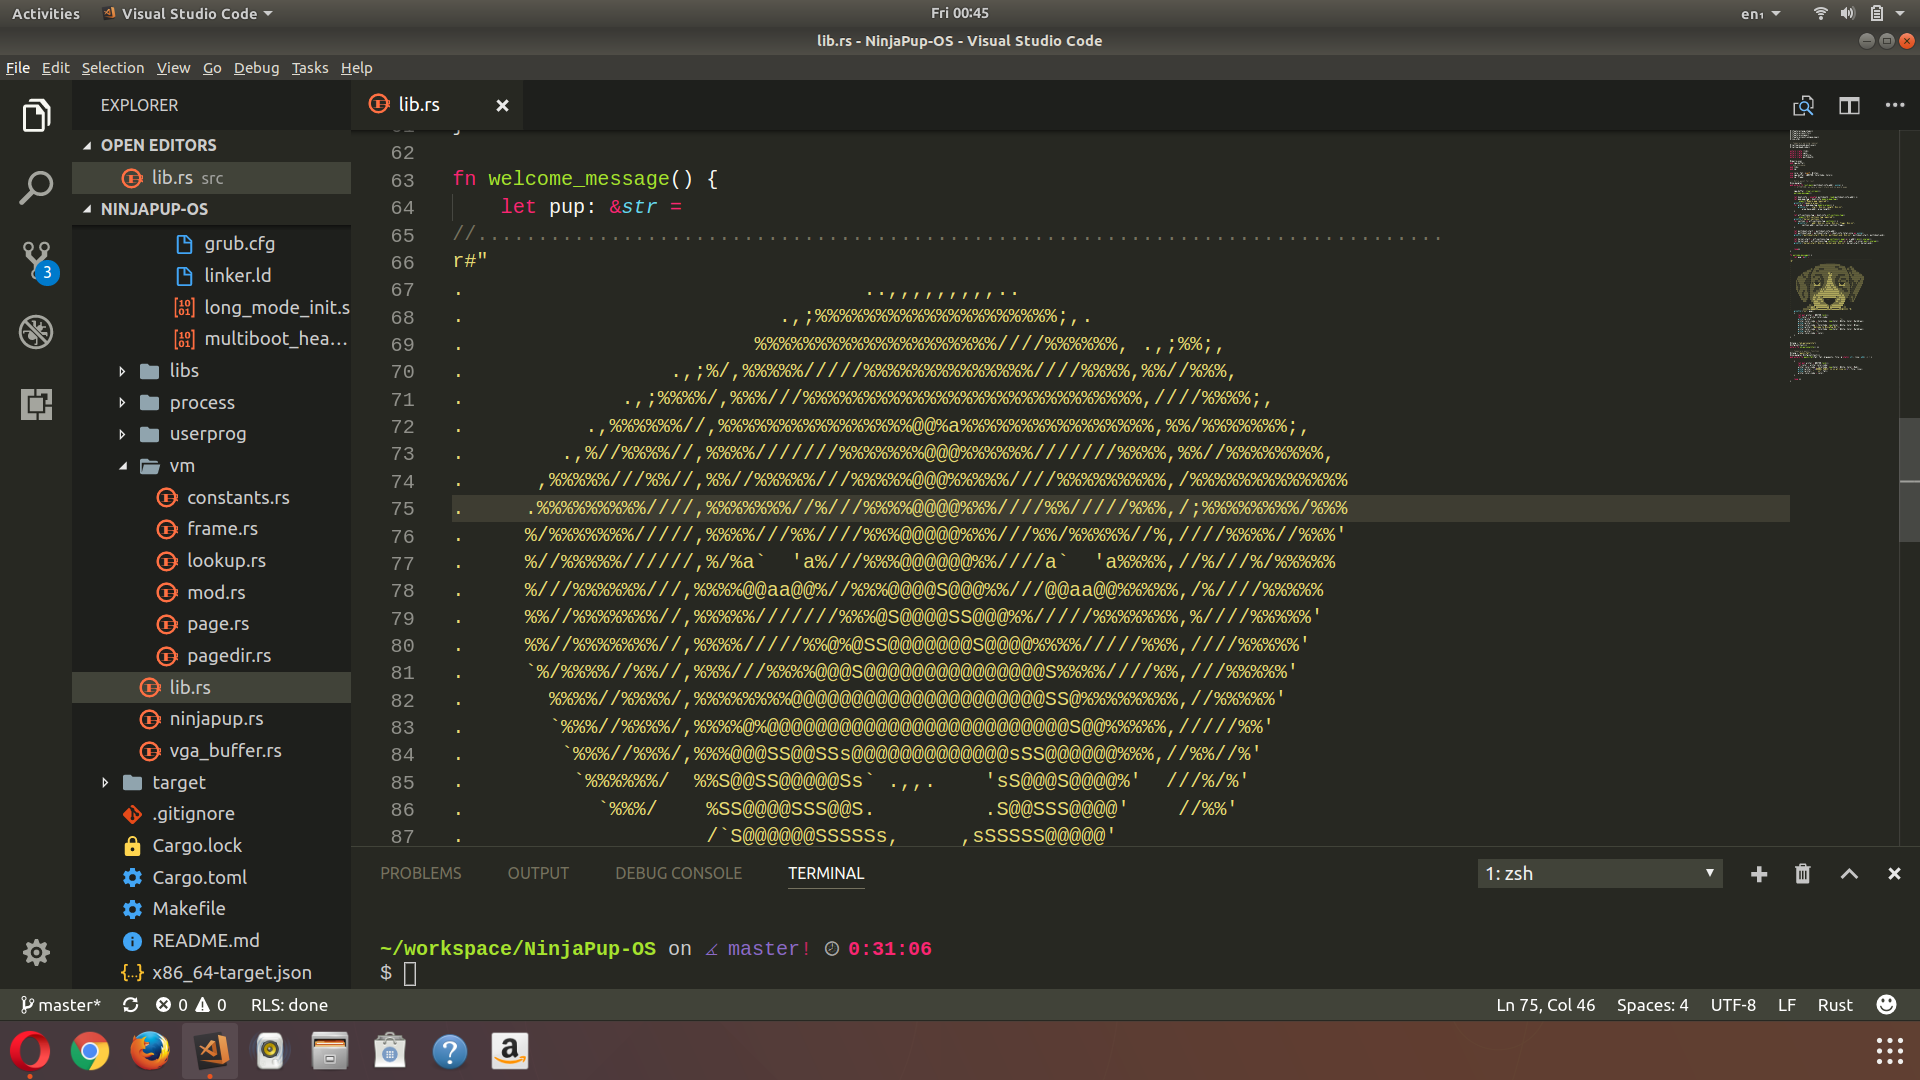Click Rust language mode in status bar
The height and width of the screenshot is (1080, 1920).
(x=1834, y=1005)
